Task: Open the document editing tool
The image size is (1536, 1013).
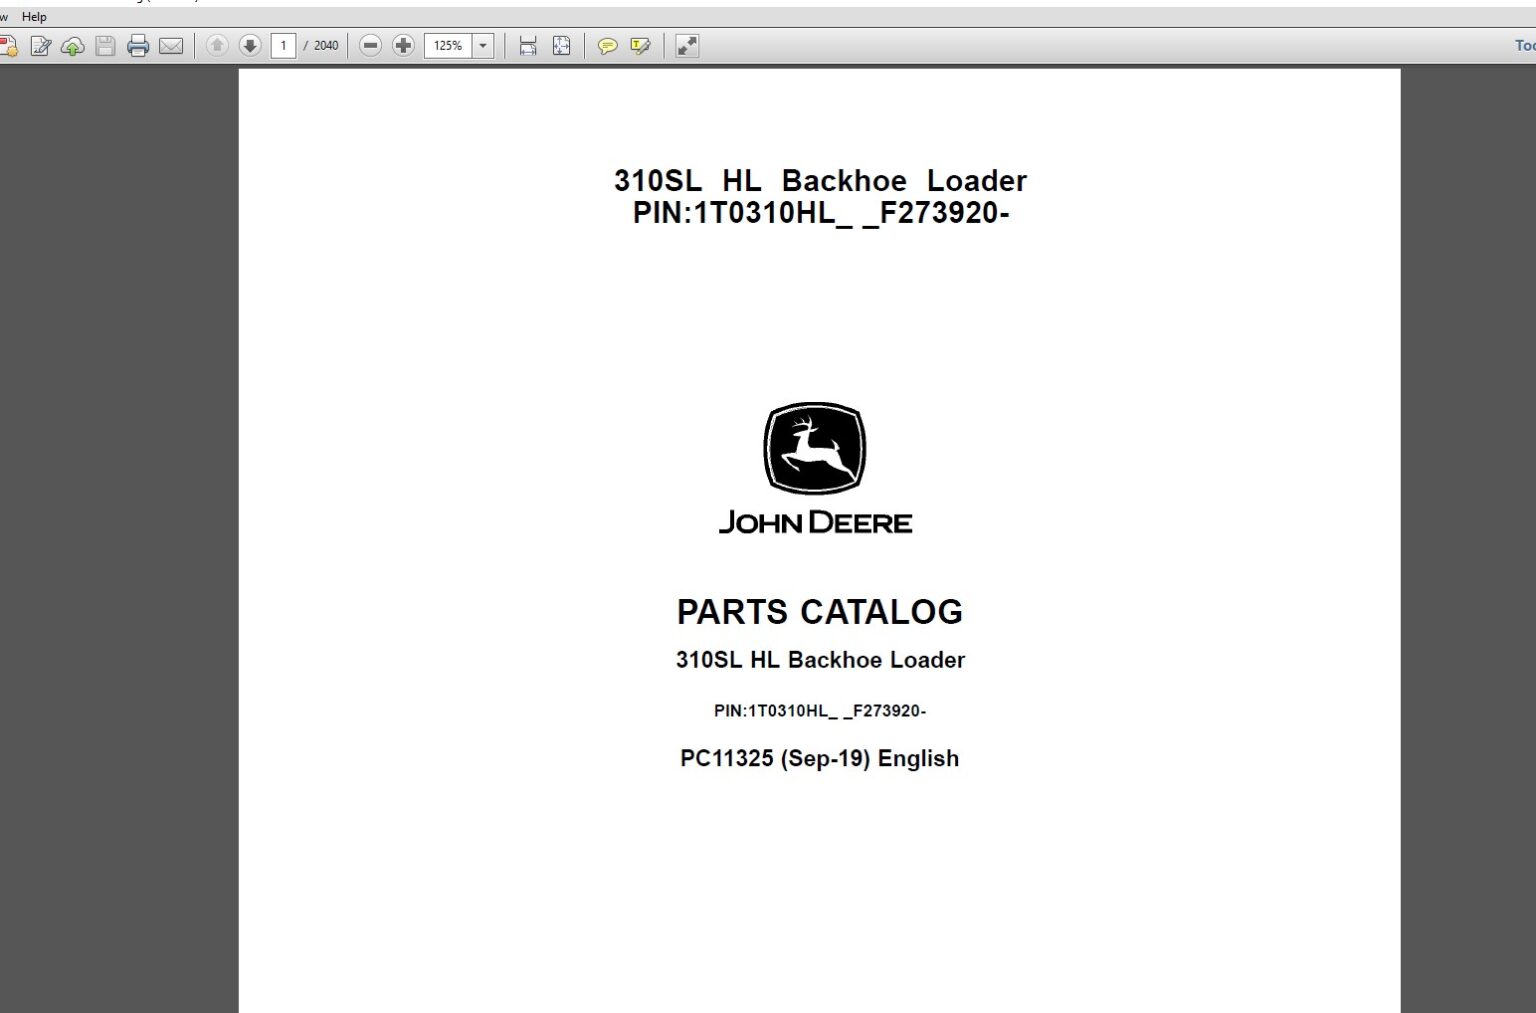Action: [40, 45]
